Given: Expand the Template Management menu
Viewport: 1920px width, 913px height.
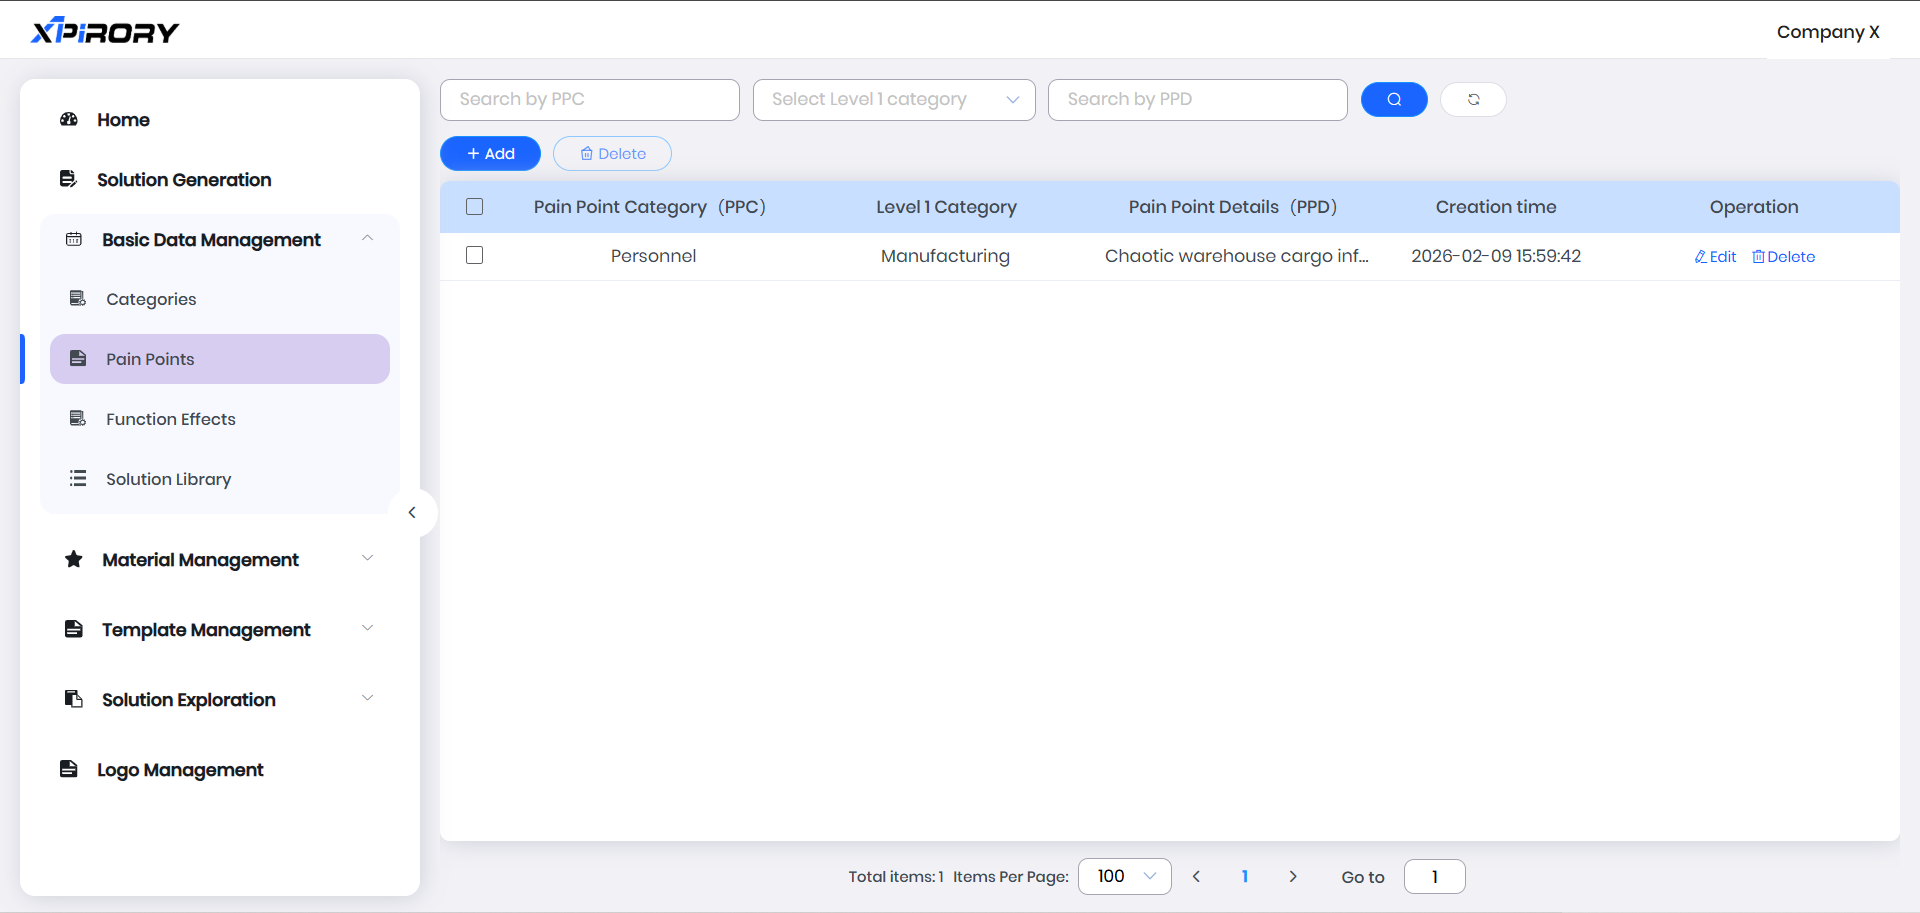Looking at the screenshot, I should tap(367, 629).
